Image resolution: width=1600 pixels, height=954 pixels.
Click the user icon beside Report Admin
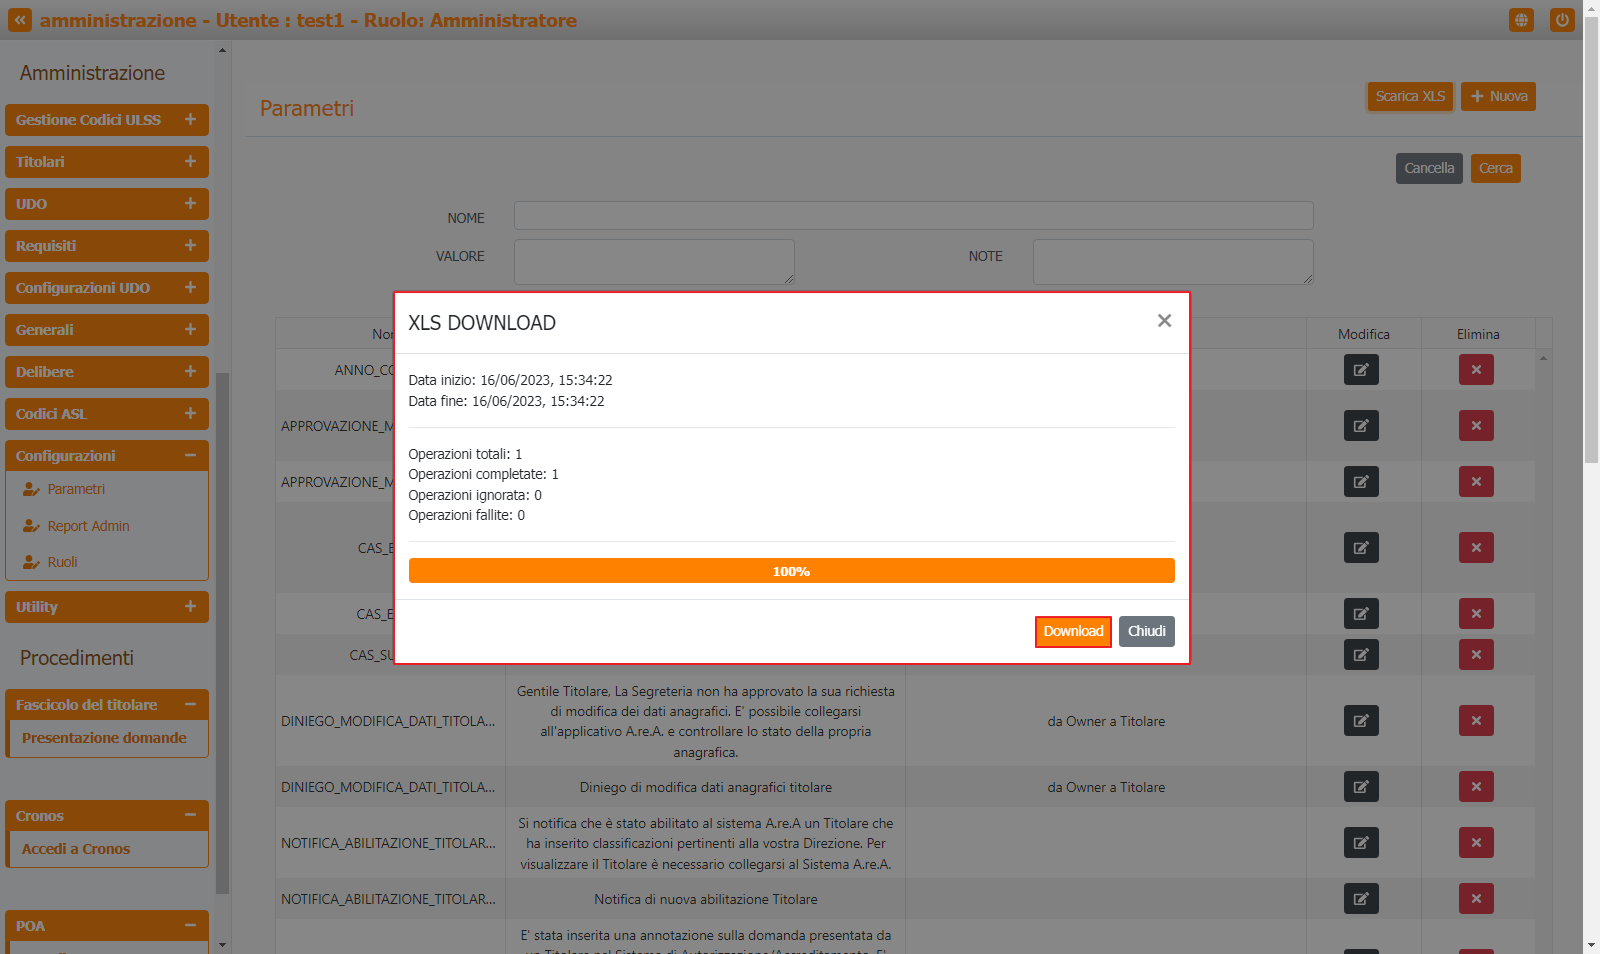[x=31, y=526]
